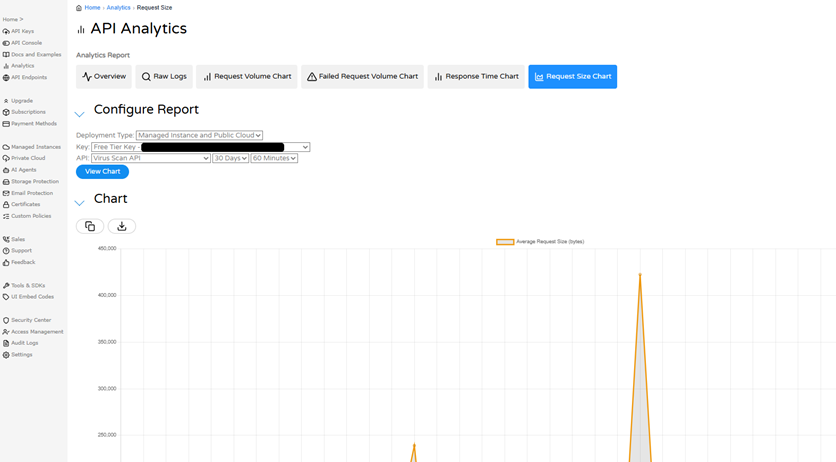Open API Console in sidebar
Screen dimensions: 836x462
point(22,43)
